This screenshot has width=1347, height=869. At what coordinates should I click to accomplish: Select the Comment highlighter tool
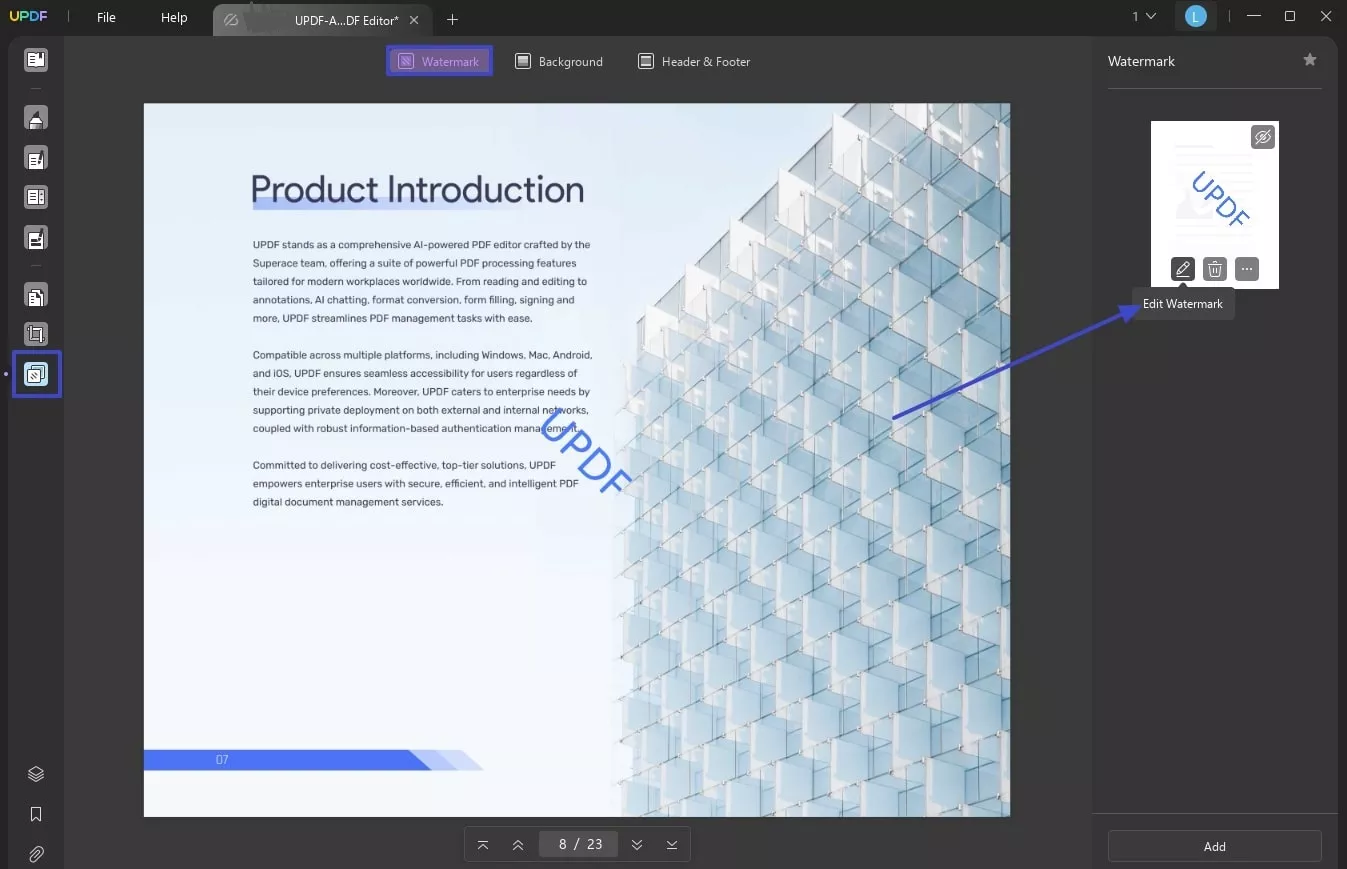[x=36, y=118]
